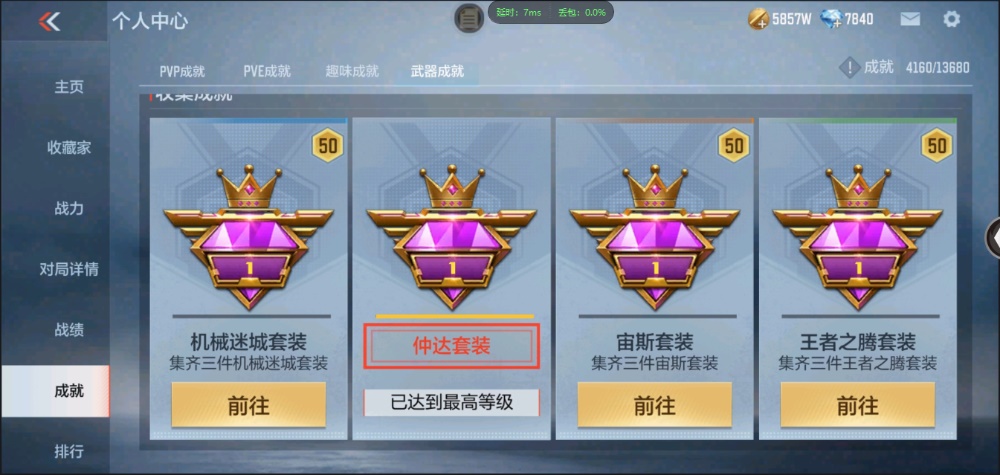Tap the diamond currency add icon

click(832, 19)
